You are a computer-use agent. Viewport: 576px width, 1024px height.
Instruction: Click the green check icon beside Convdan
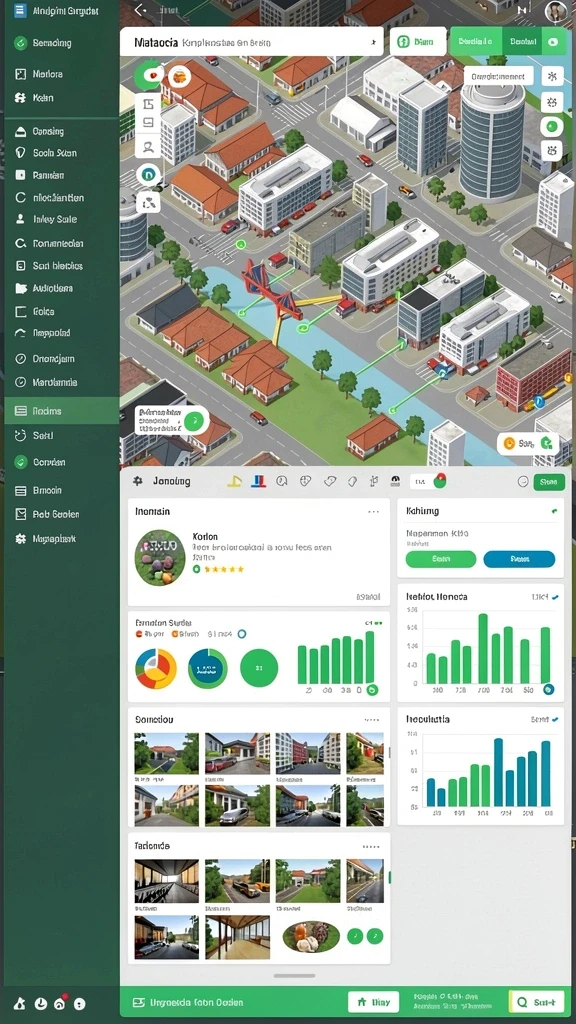pos(20,462)
